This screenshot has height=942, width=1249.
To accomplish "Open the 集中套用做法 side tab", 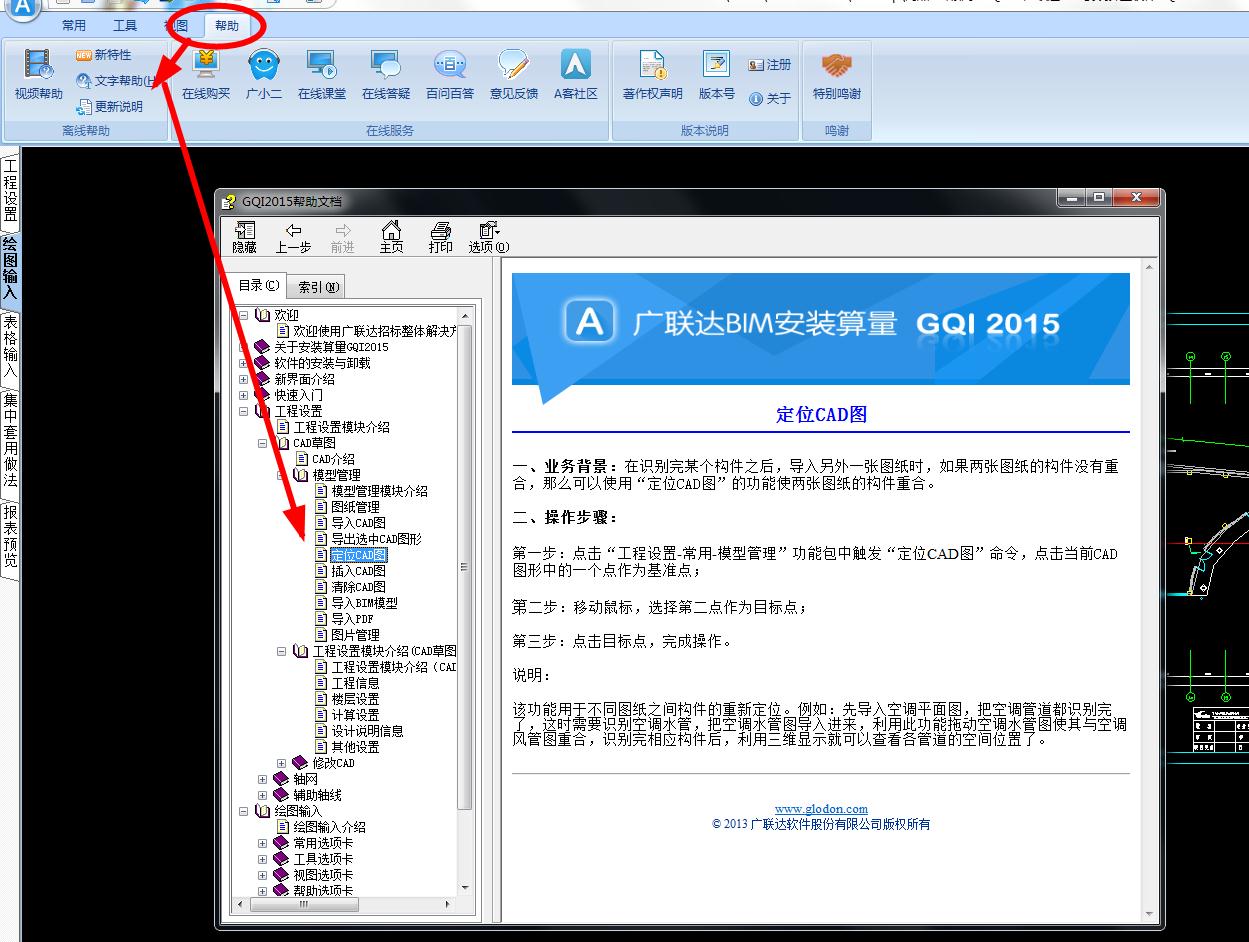I will [10, 440].
